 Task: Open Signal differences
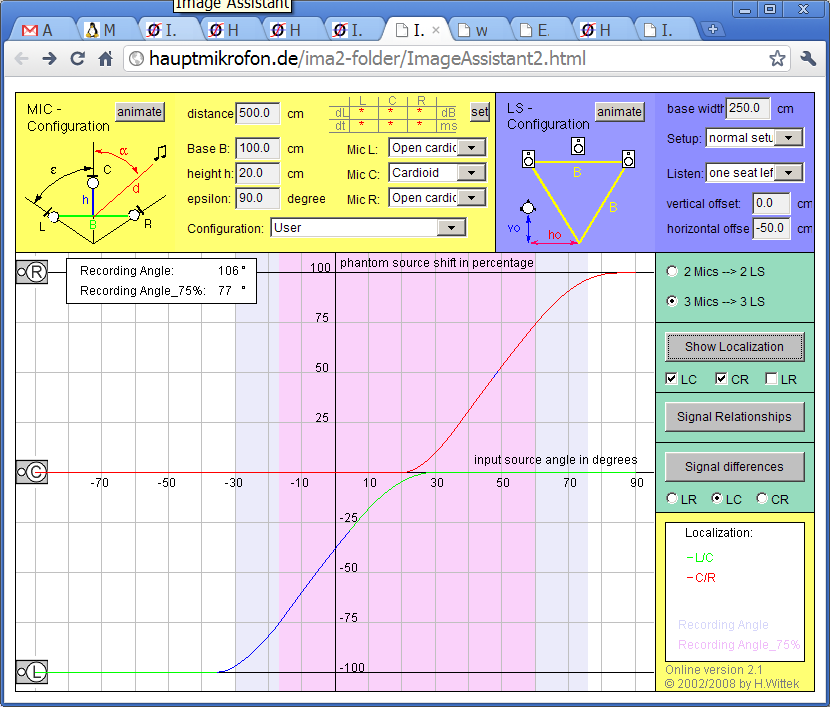(x=734, y=466)
